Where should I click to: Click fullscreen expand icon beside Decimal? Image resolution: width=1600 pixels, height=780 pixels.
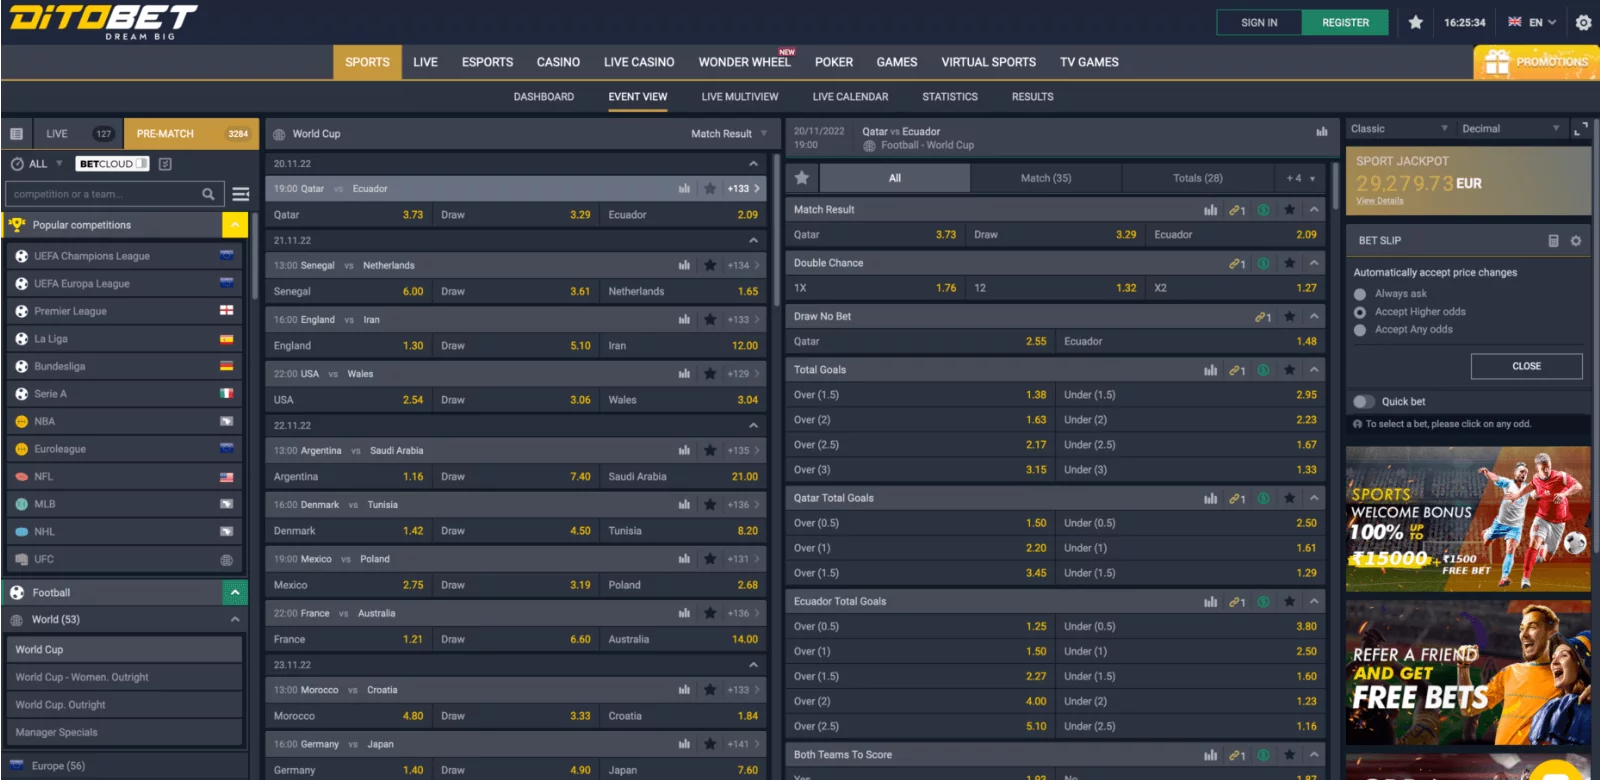(x=1580, y=129)
